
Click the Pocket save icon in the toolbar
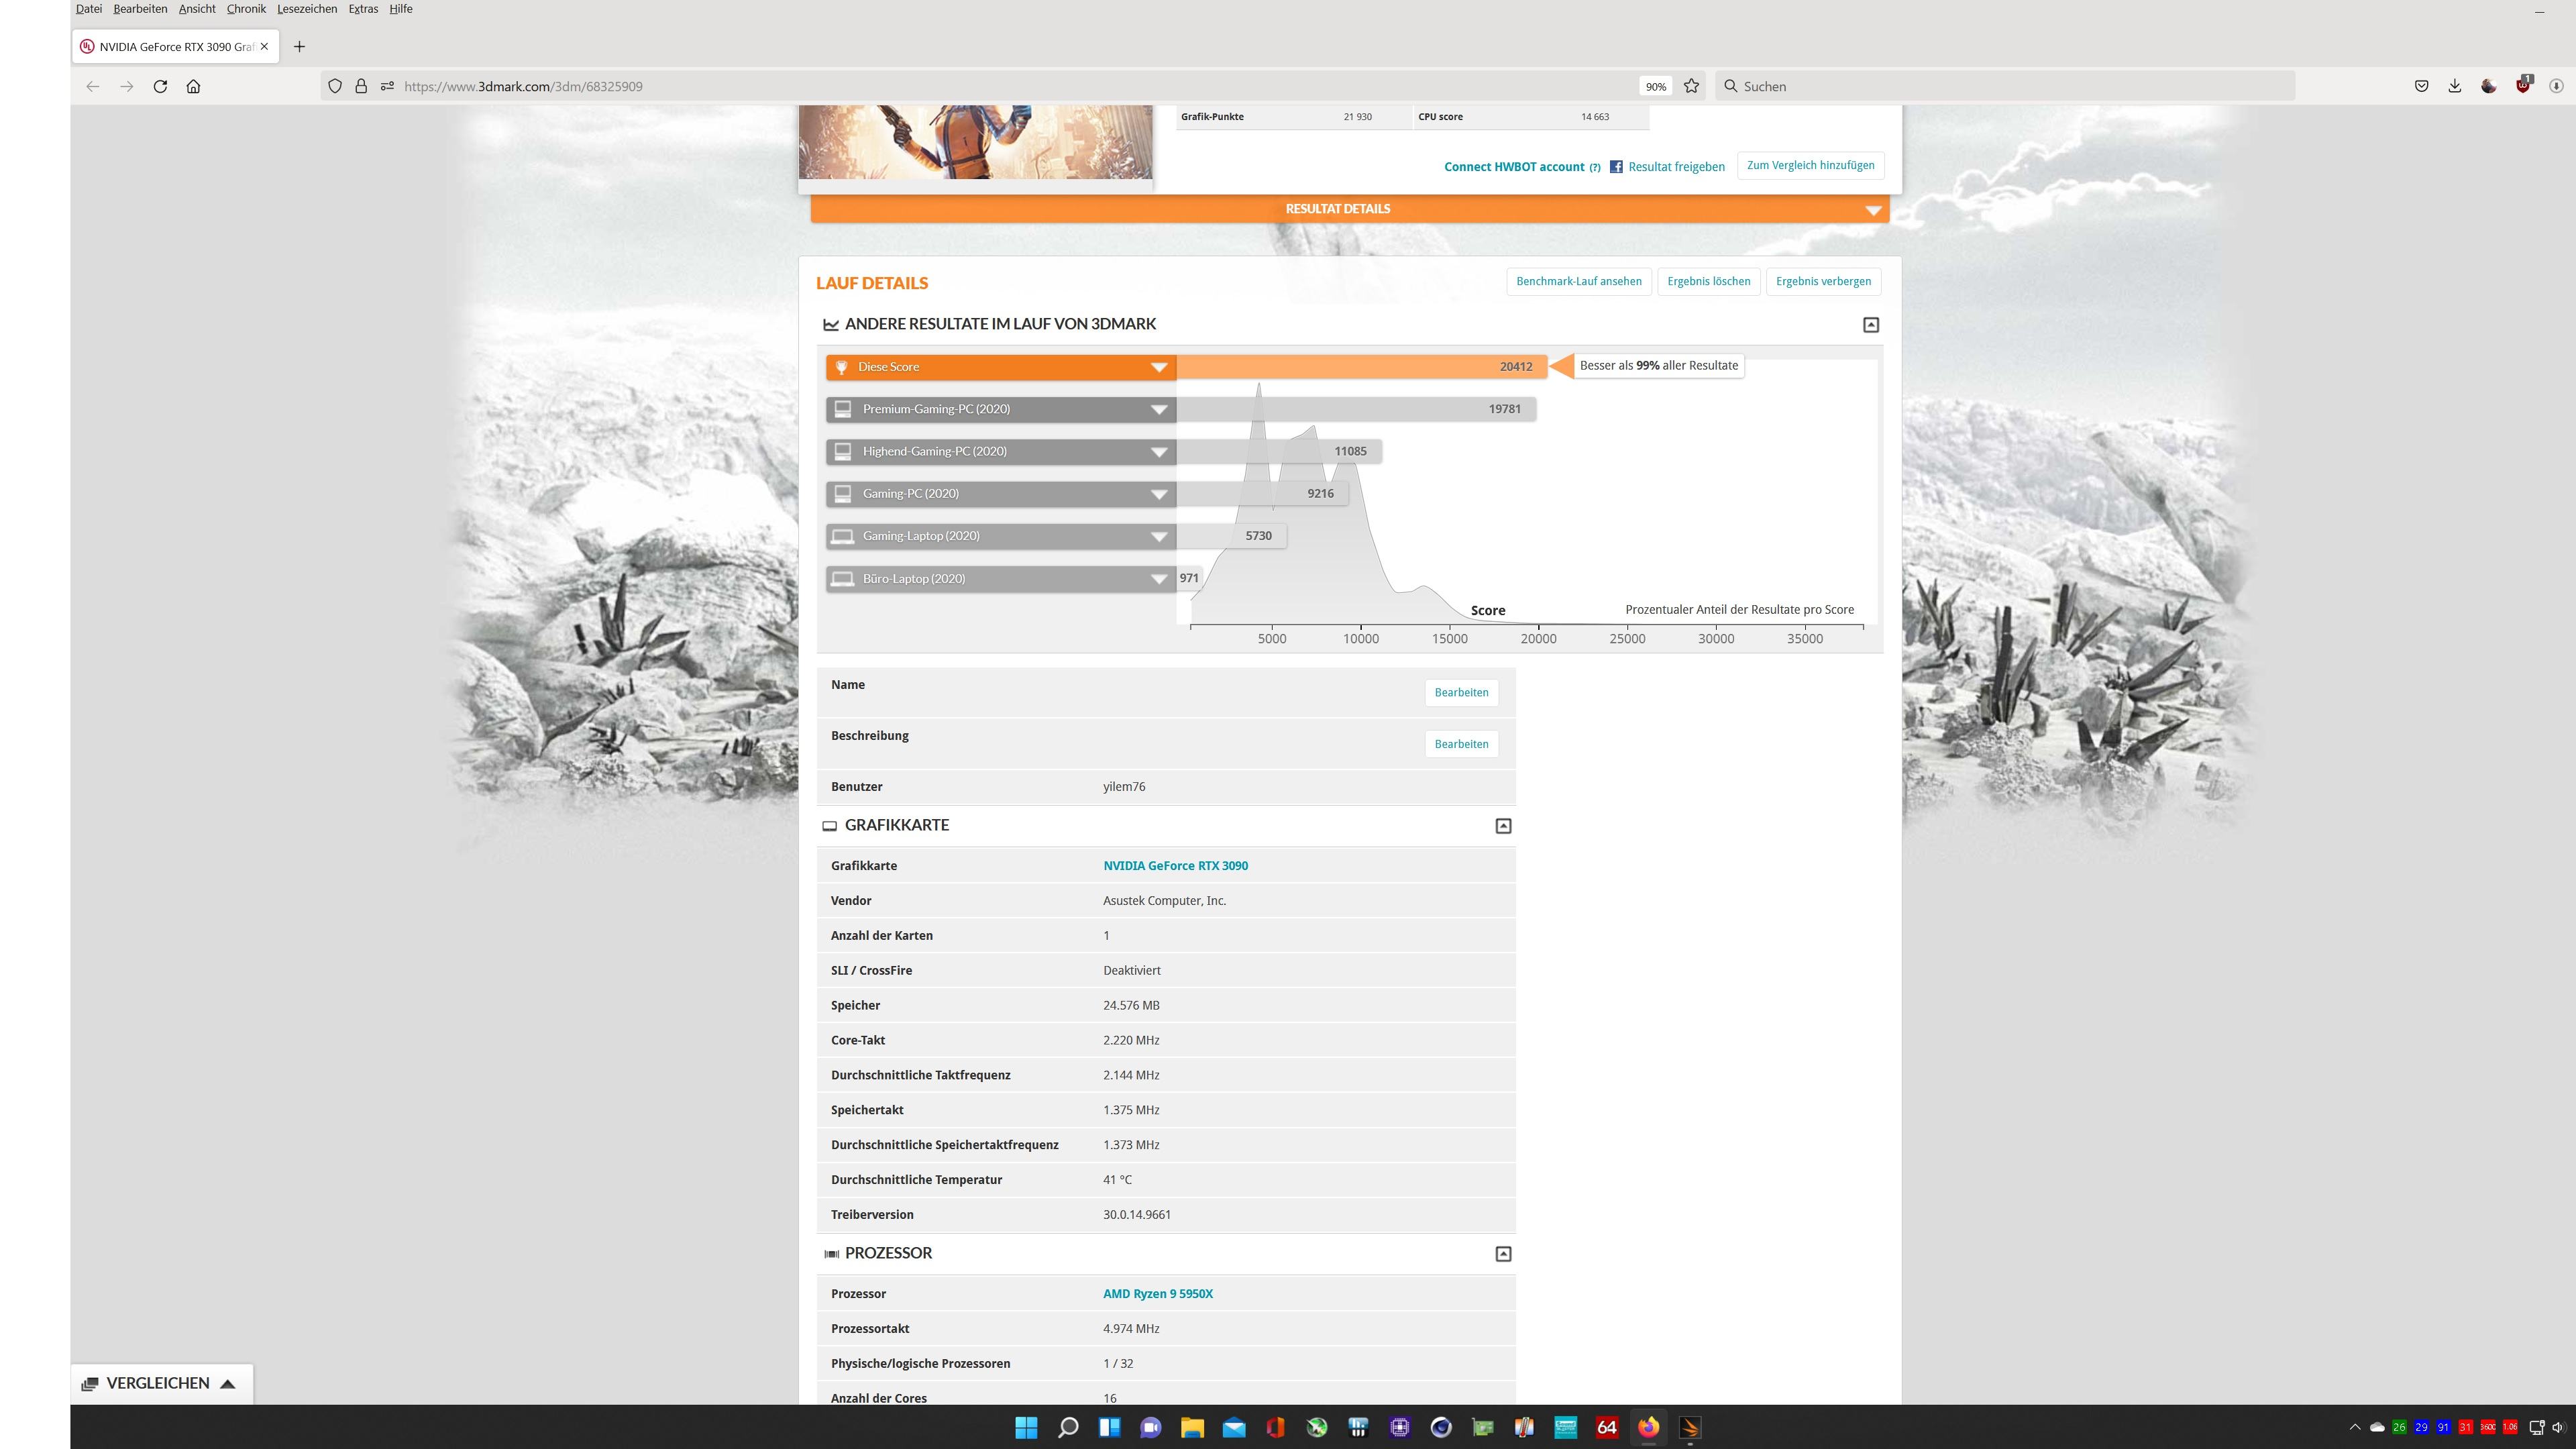pos(2421,86)
